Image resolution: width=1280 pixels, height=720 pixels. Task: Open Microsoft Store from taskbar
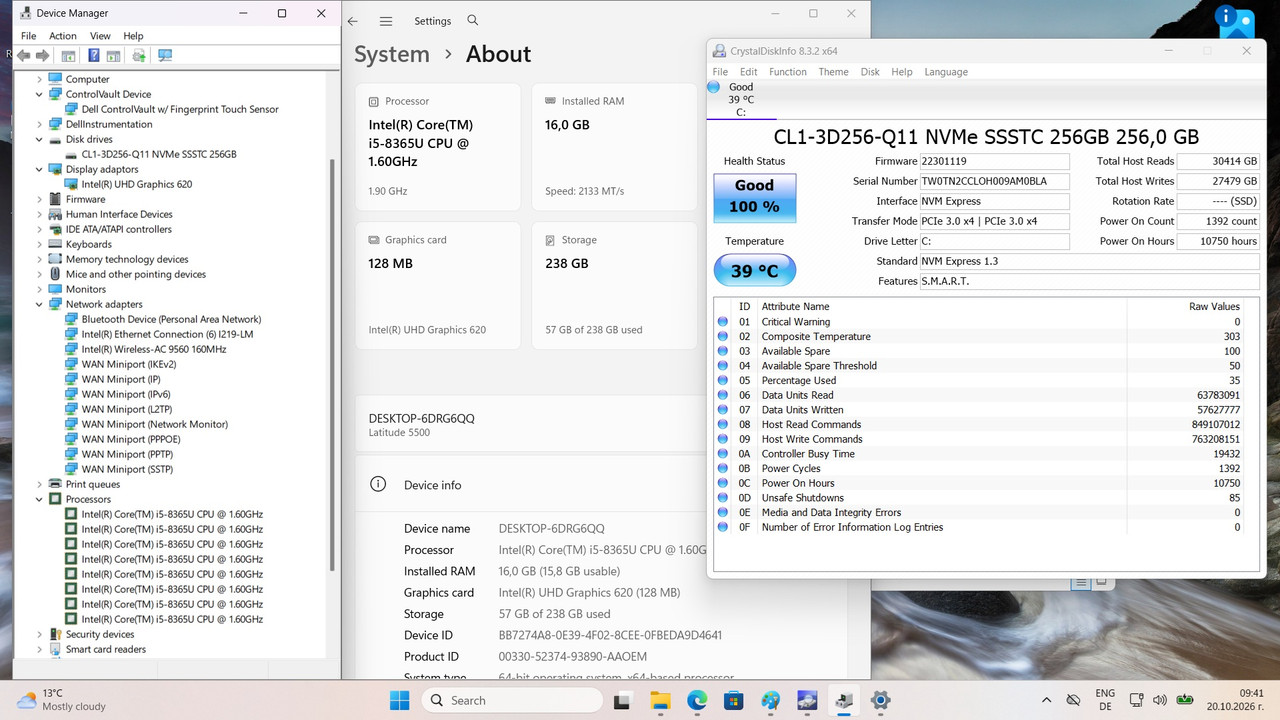(x=734, y=701)
